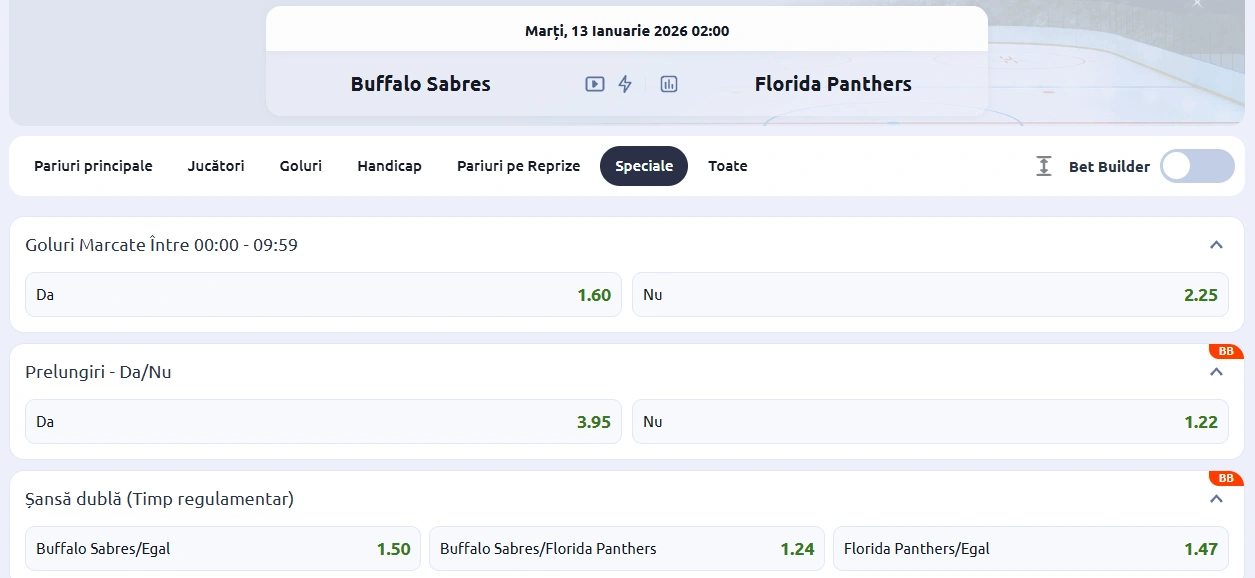The width and height of the screenshot is (1255, 578).
Task: Click the BB badge on Prelungiri section
Action: (x=1225, y=351)
